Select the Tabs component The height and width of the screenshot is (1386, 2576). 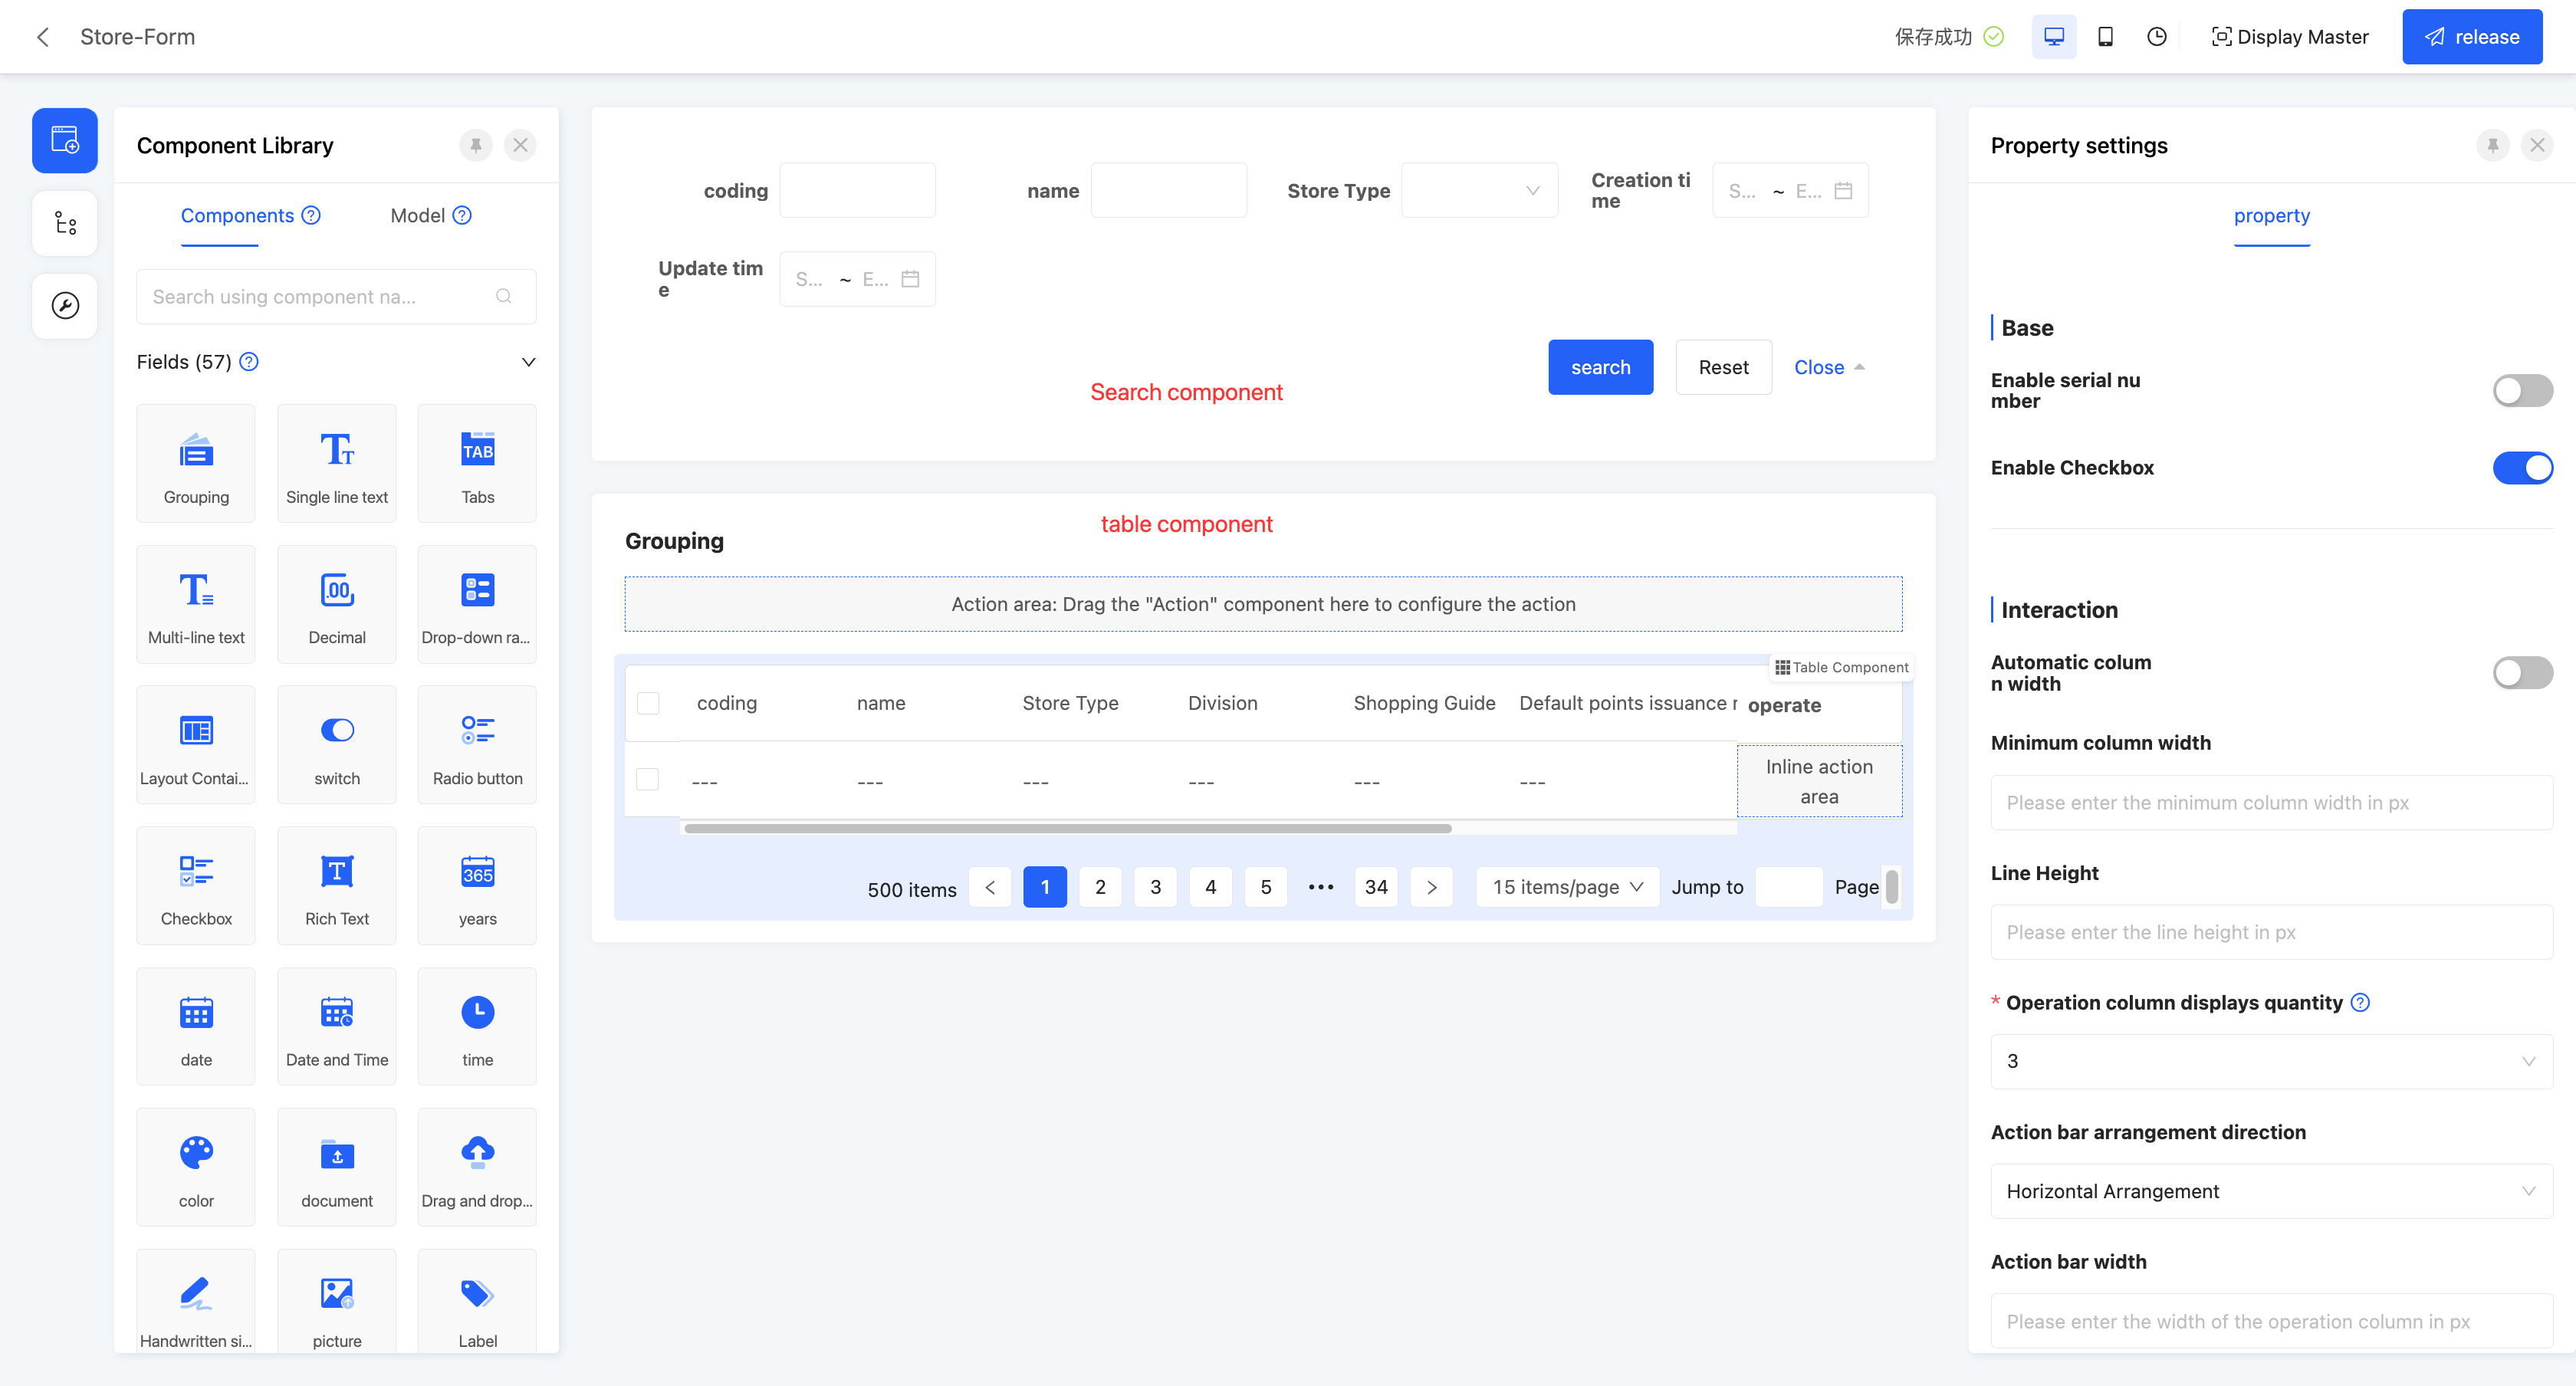point(477,463)
